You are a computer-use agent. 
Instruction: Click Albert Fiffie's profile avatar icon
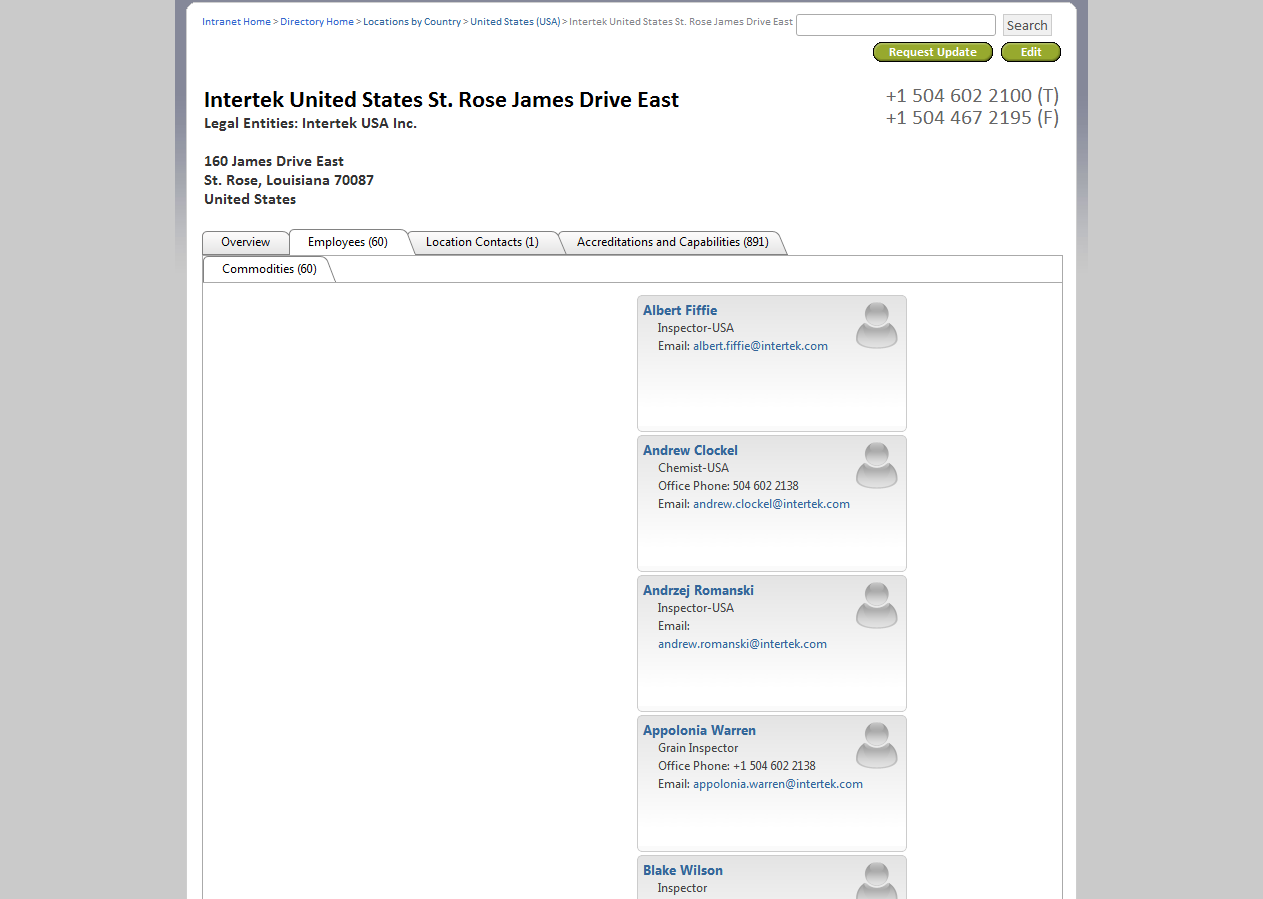tap(876, 325)
